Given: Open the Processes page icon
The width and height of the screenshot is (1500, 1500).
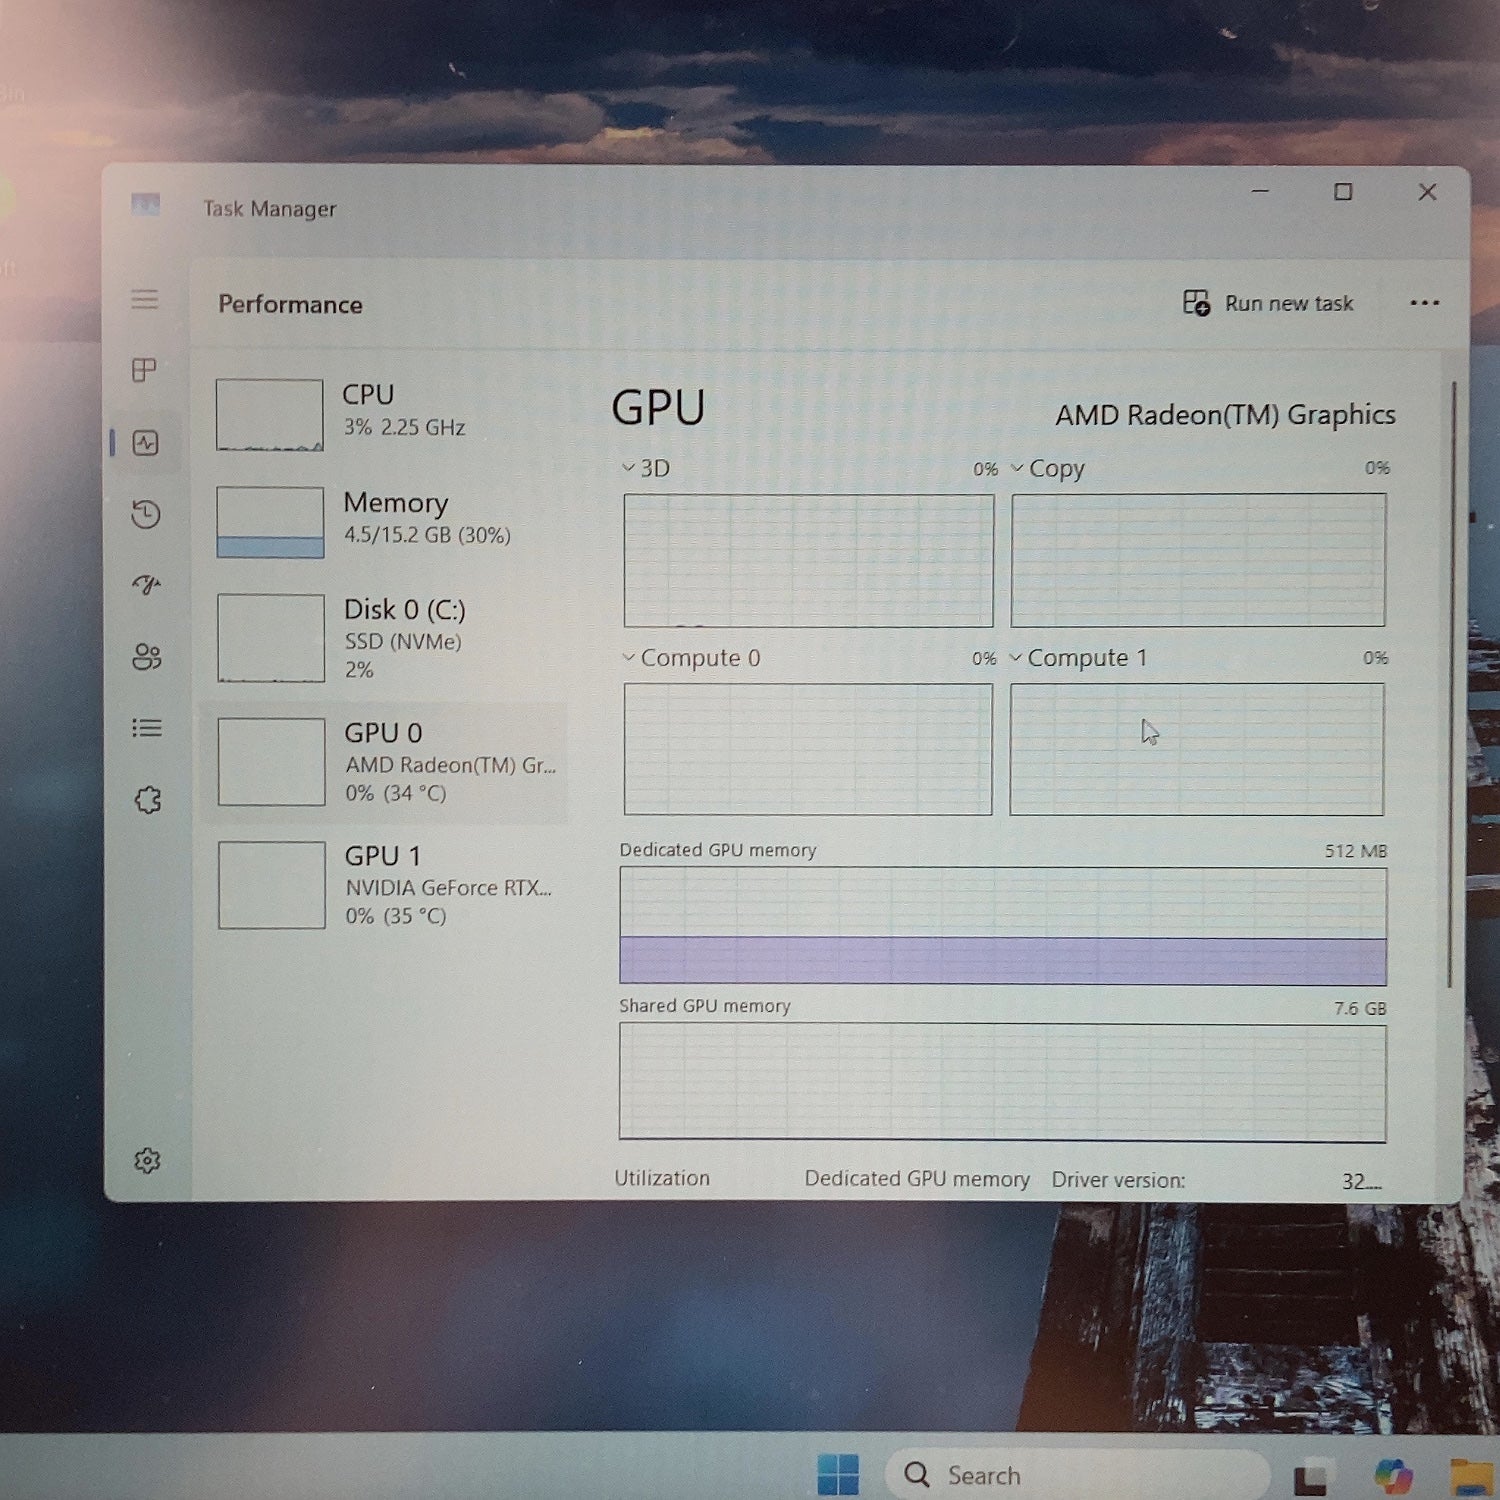Looking at the screenshot, I should (x=145, y=370).
